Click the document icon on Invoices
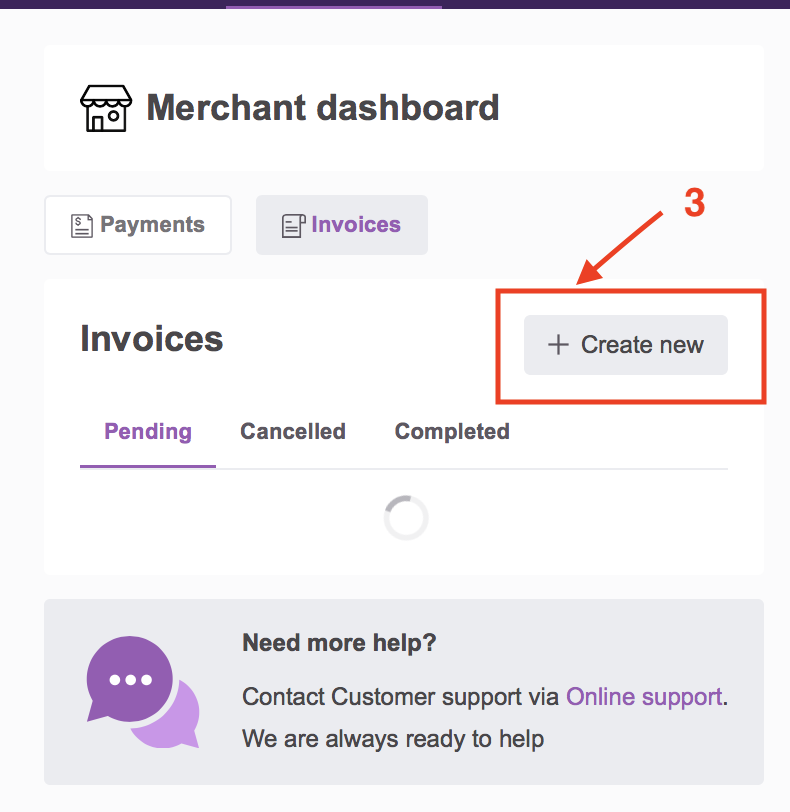Image resolution: width=790 pixels, height=812 pixels. click(x=294, y=226)
